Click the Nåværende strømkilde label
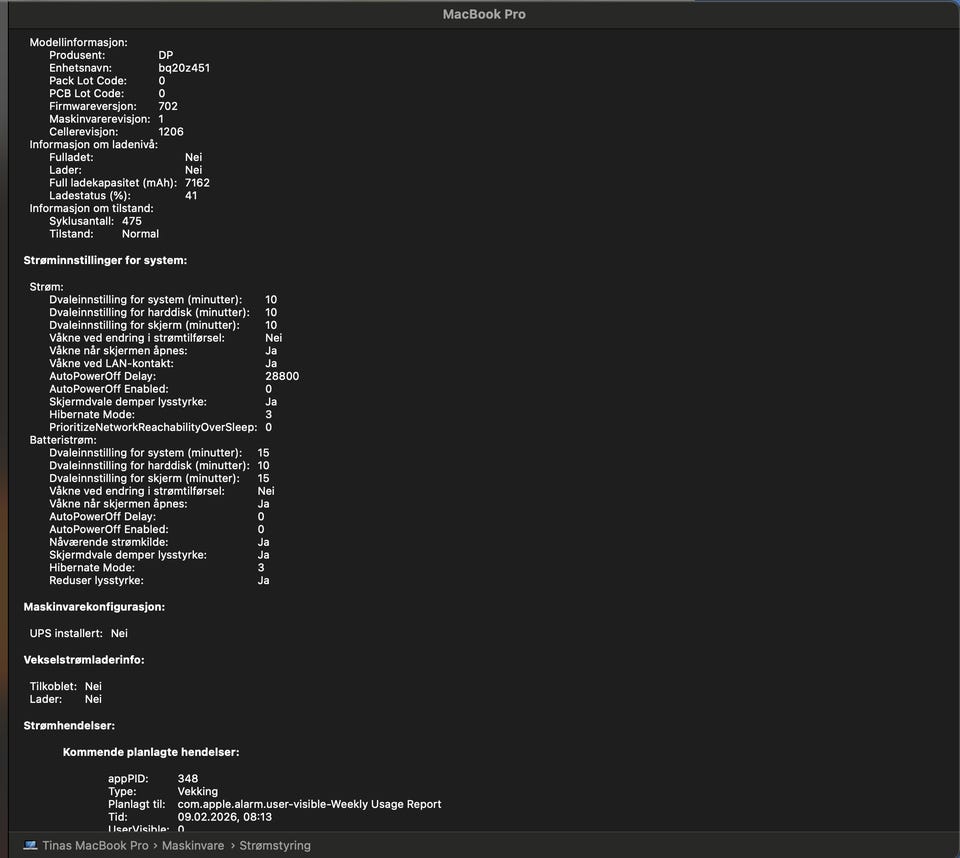Image resolution: width=960 pixels, height=858 pixels. point(108,542)
